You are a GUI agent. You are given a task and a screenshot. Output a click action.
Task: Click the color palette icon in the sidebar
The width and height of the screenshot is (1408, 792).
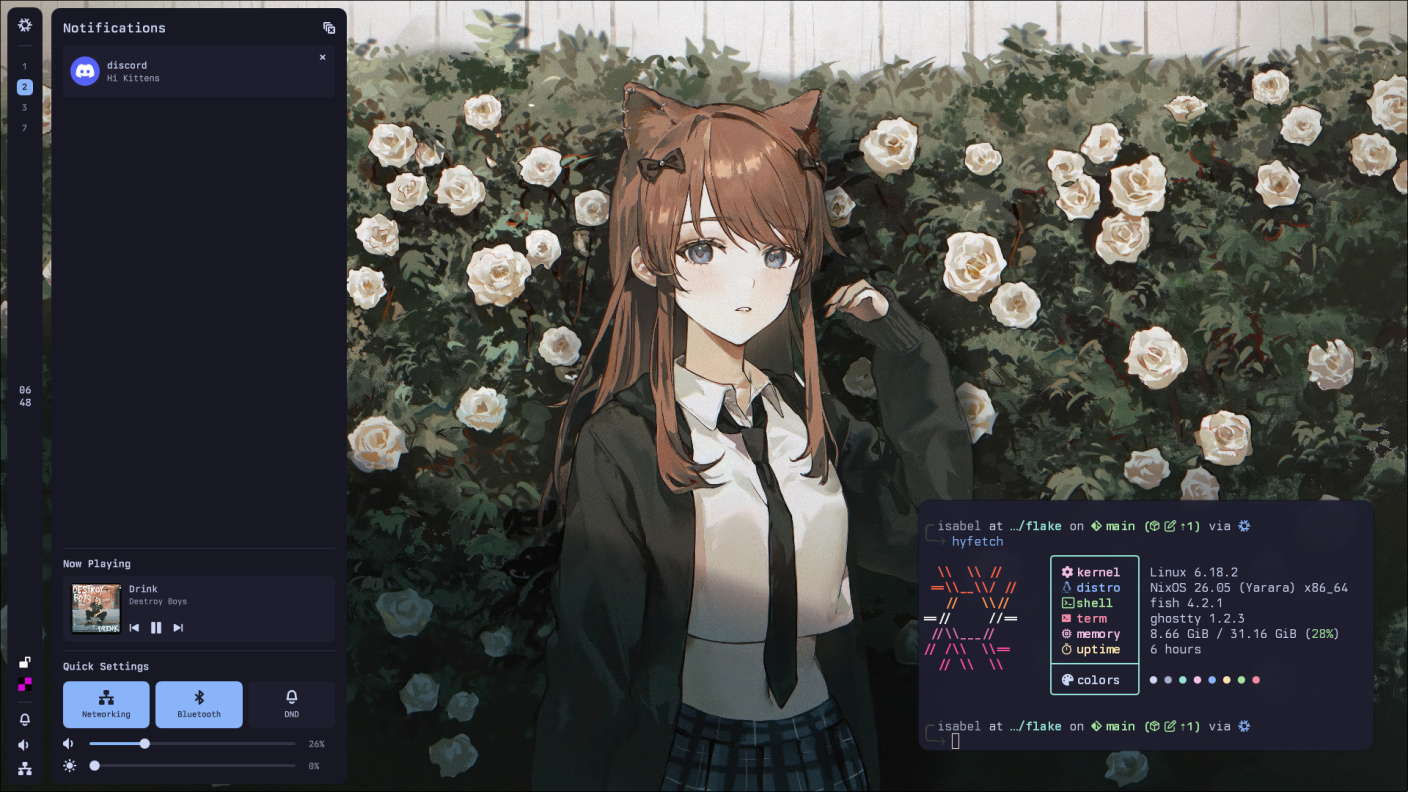pyautogui.click(x=24, y=685)
